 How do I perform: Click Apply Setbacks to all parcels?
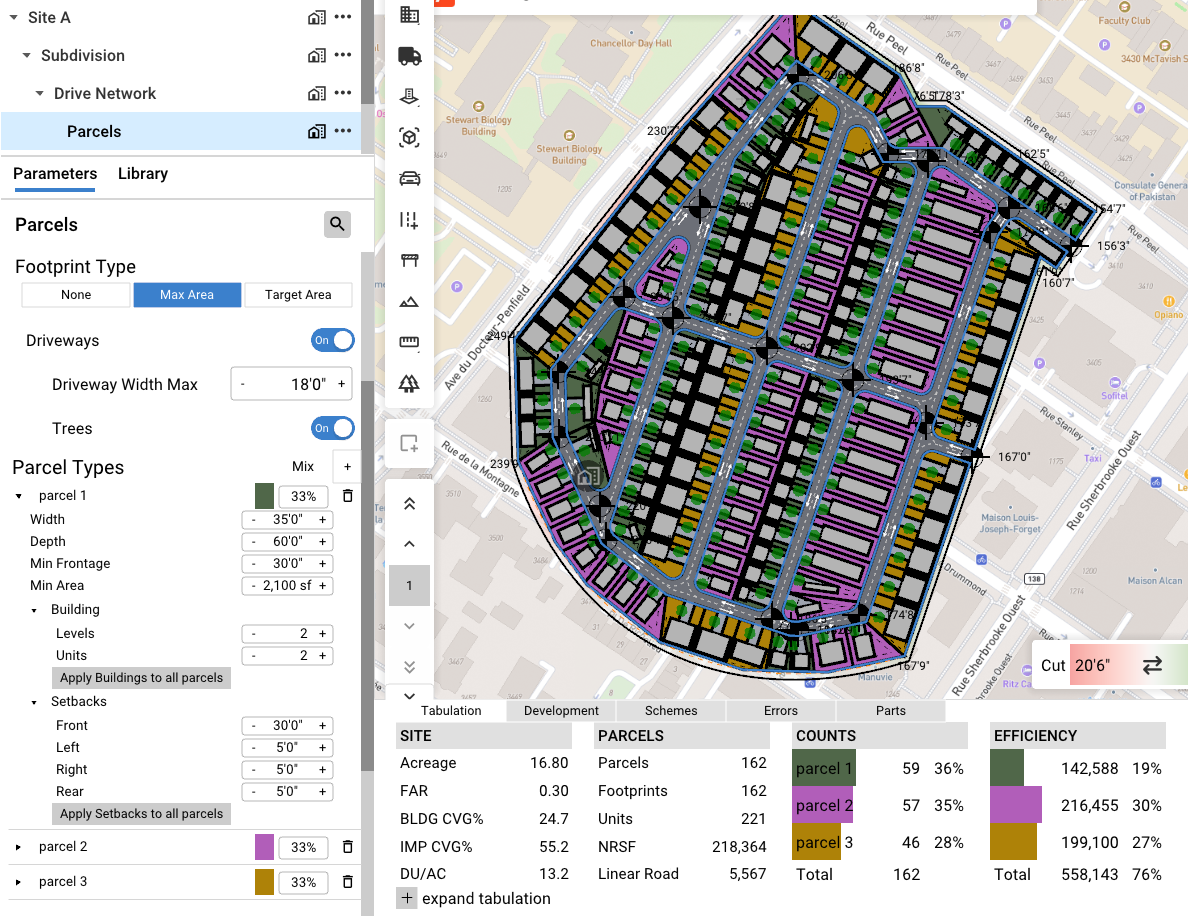(142, 814)
